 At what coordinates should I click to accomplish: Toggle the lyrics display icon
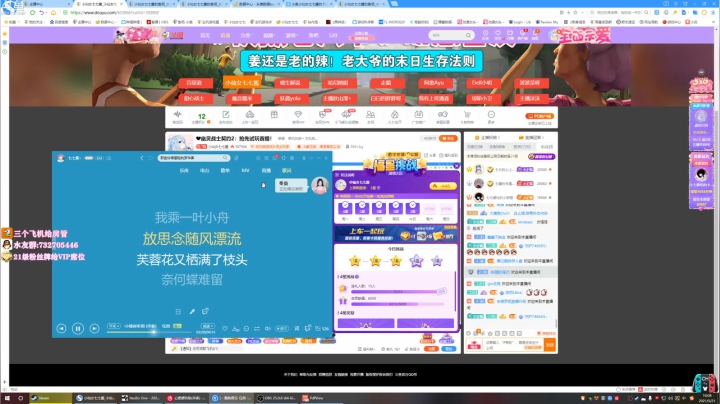point(297,328)
